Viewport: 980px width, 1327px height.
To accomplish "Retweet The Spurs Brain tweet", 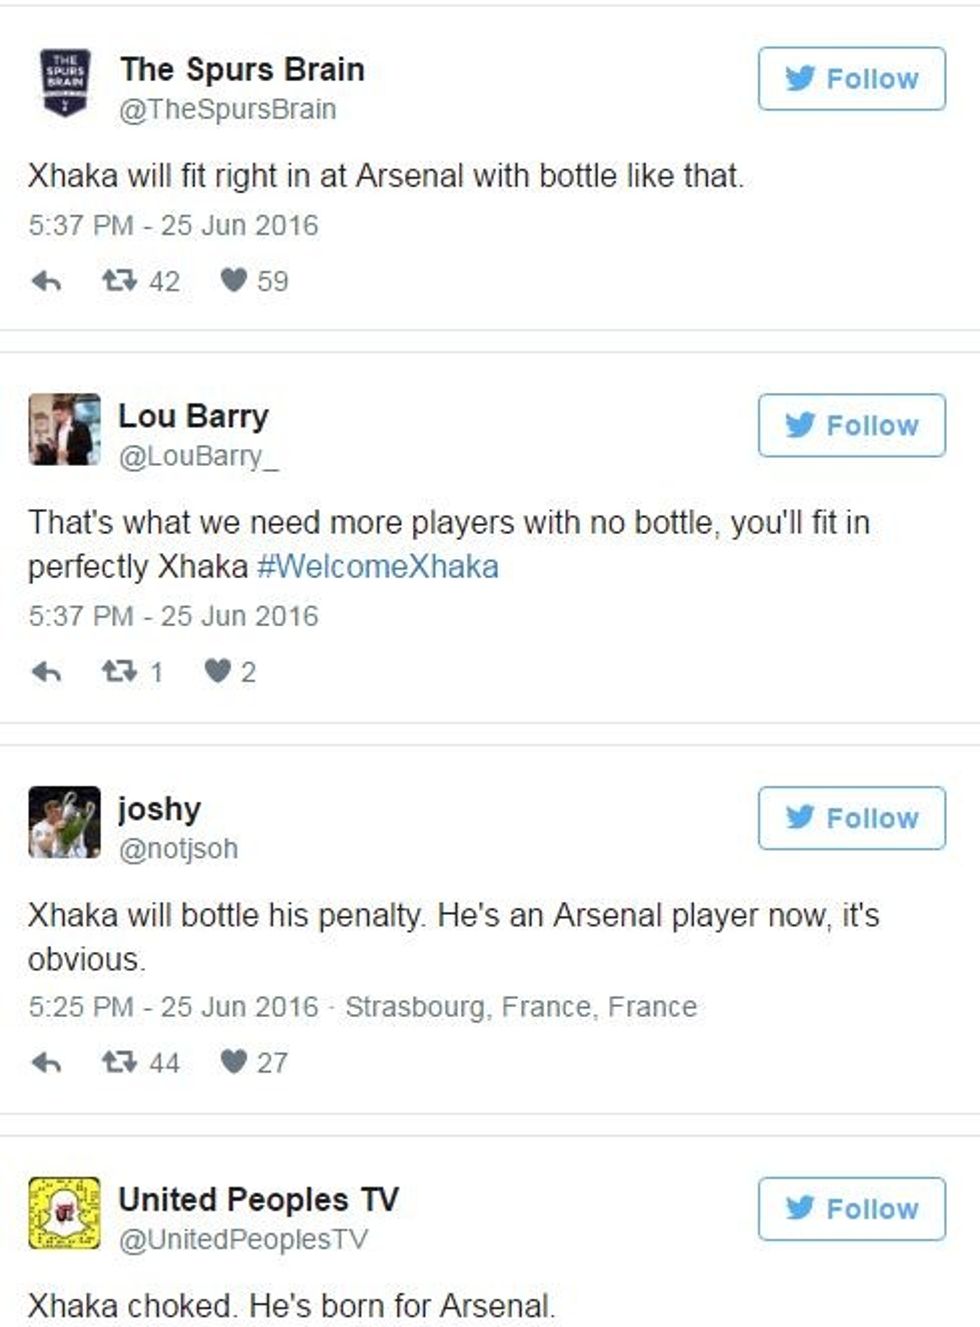I will tap(119, 280).
